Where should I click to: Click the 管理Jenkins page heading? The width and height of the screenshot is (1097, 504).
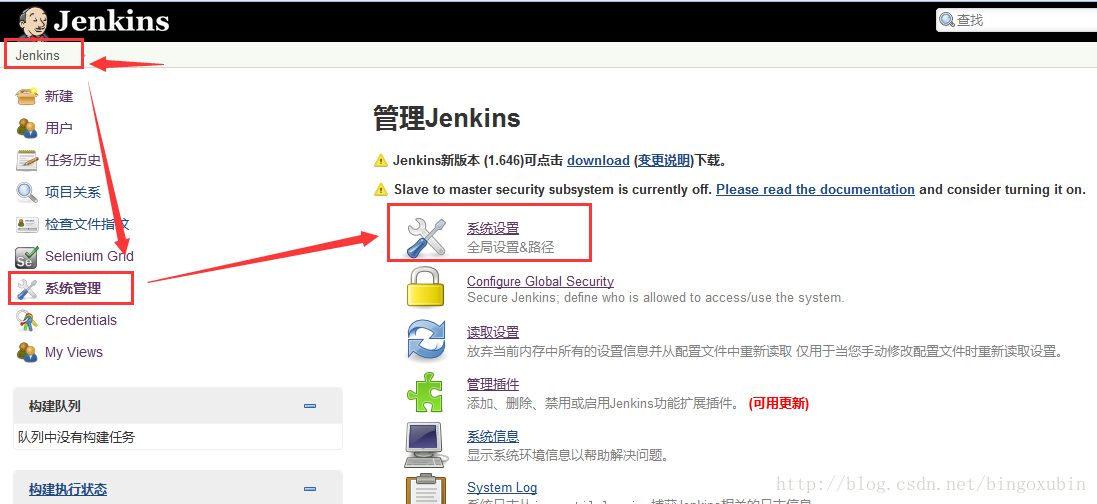click(x=447, y=118)
